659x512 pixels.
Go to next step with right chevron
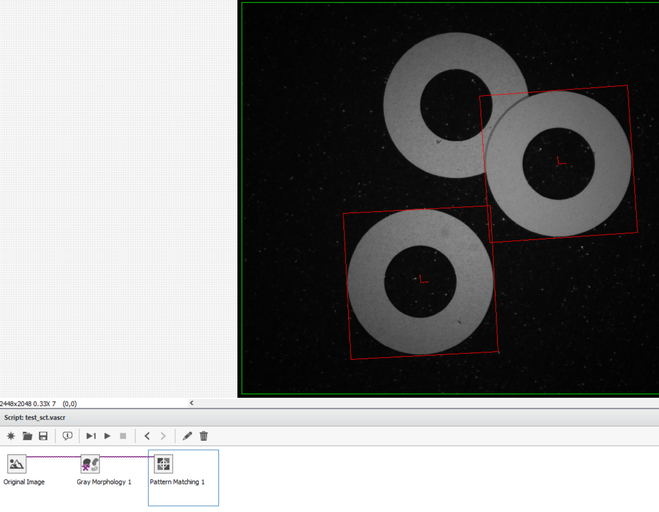tap(163, 436)
